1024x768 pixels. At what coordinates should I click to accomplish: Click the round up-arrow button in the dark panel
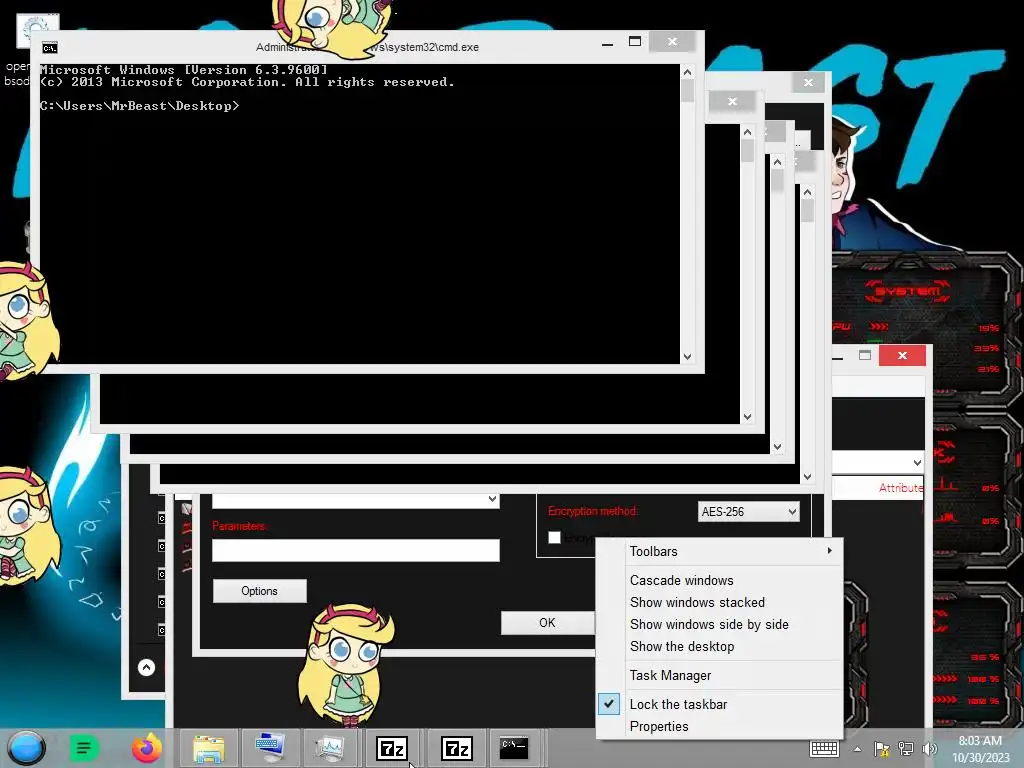(x=146, y=667)
